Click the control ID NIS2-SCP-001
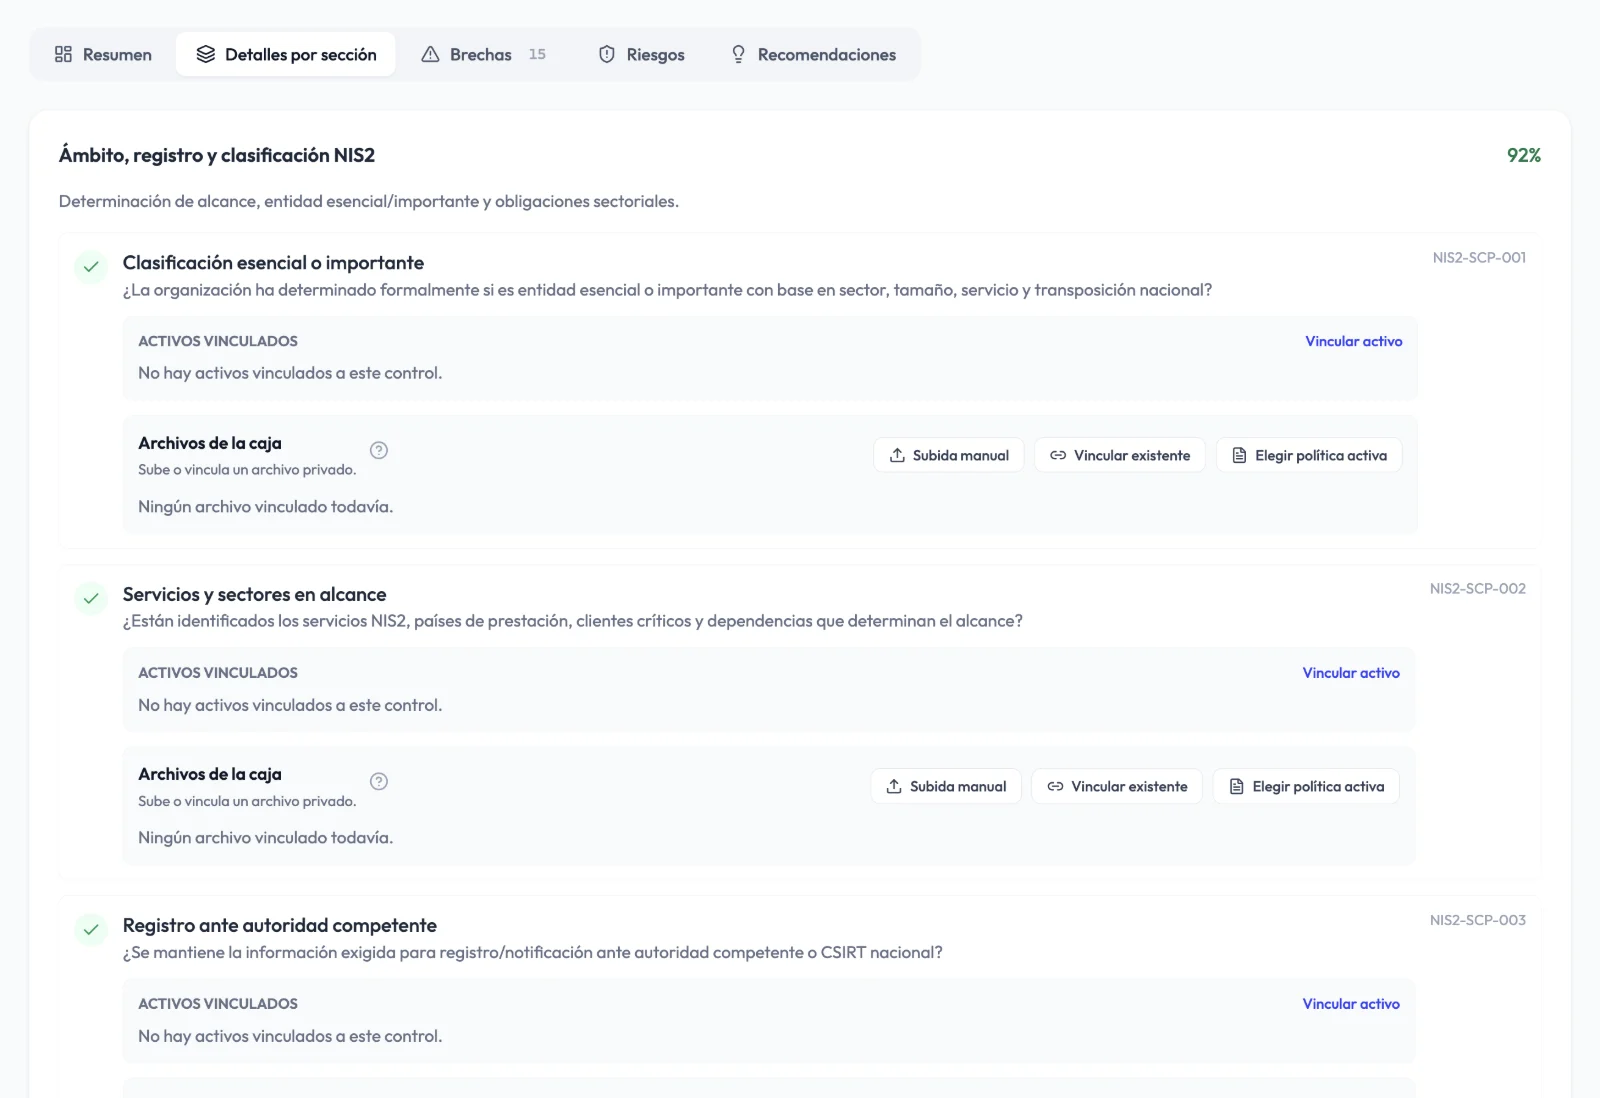Image resolution: width=1600 pixels, height=1098 pixels. click(1479, 257)
